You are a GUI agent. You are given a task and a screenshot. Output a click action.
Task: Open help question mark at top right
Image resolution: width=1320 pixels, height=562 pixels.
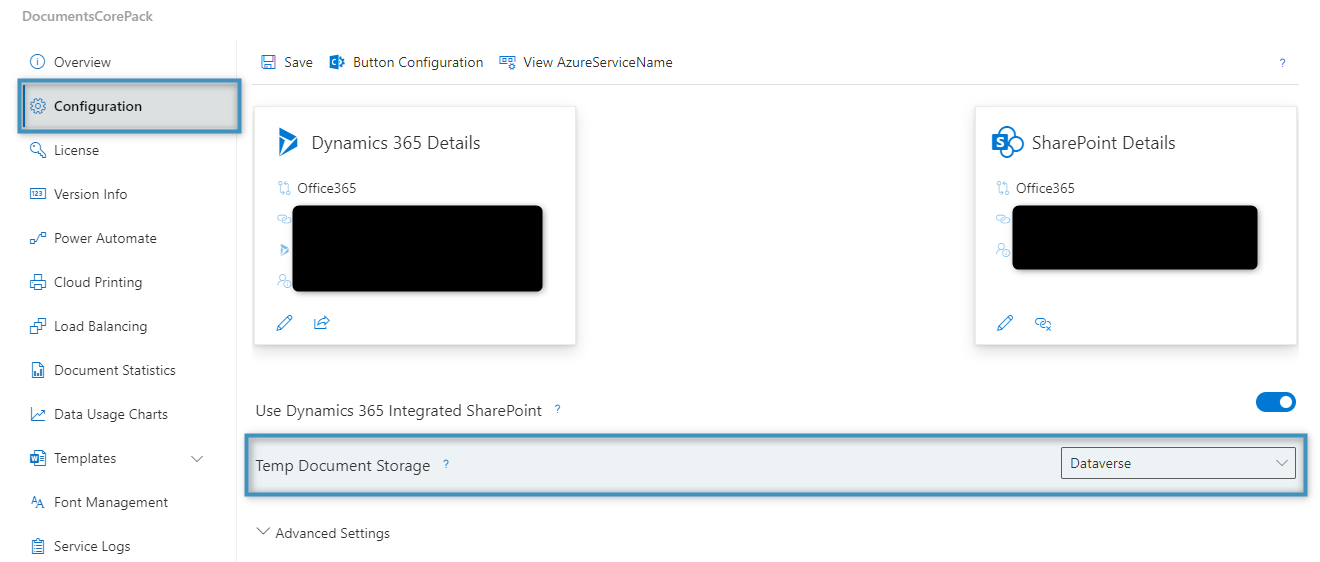1283,63
